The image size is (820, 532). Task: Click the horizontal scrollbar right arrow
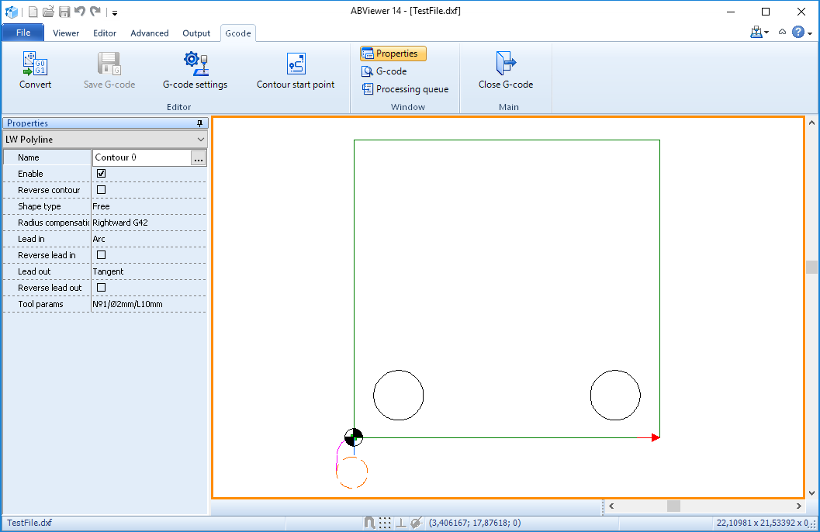pyautogui.click(x=799, y=506)
